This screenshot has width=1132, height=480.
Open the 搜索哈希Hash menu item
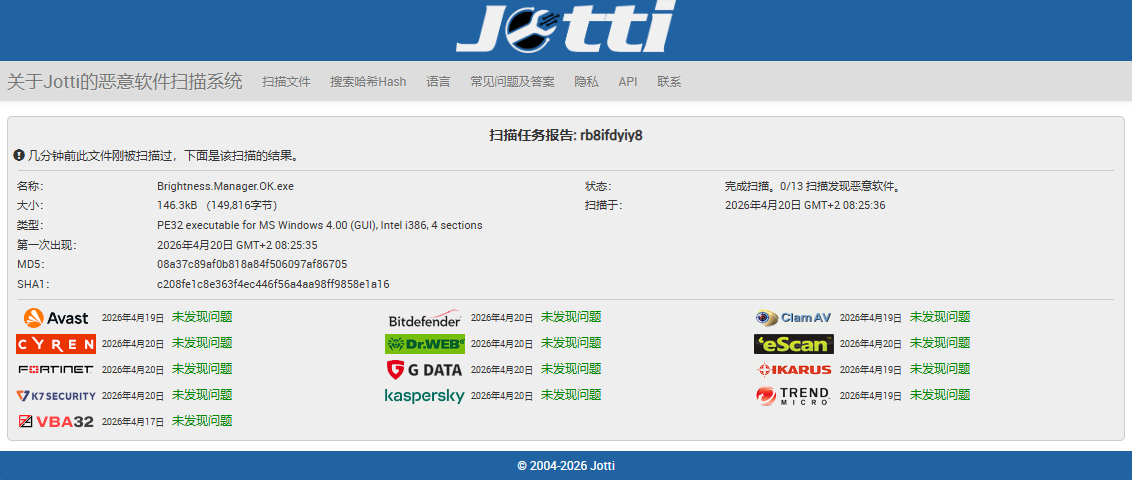point(368,82)
